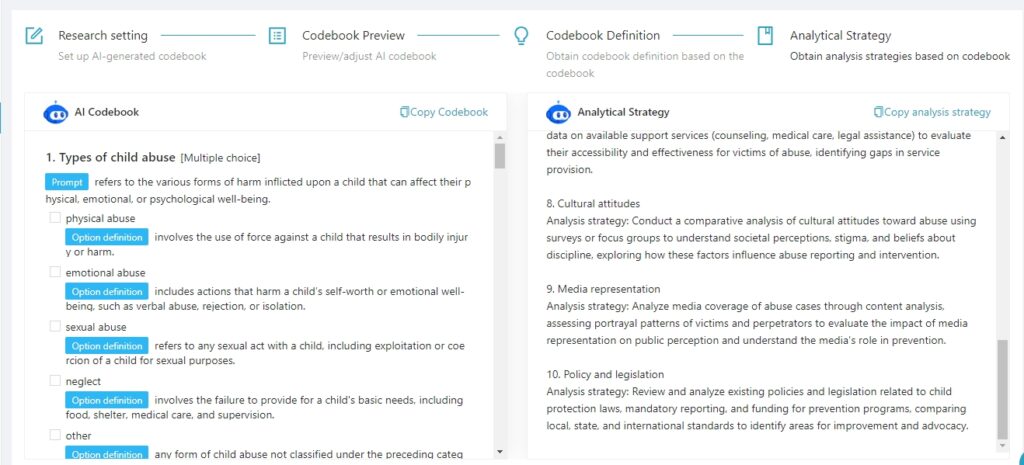Click the copy icon beside Copy analysis strategy
Screen dimensions: 1024x465
point(878,112)
